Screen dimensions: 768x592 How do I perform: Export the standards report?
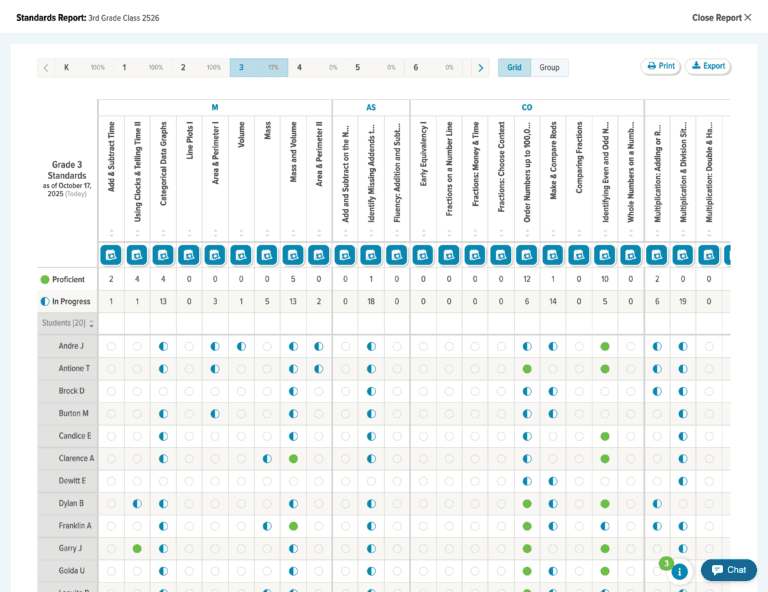(708, 66)
